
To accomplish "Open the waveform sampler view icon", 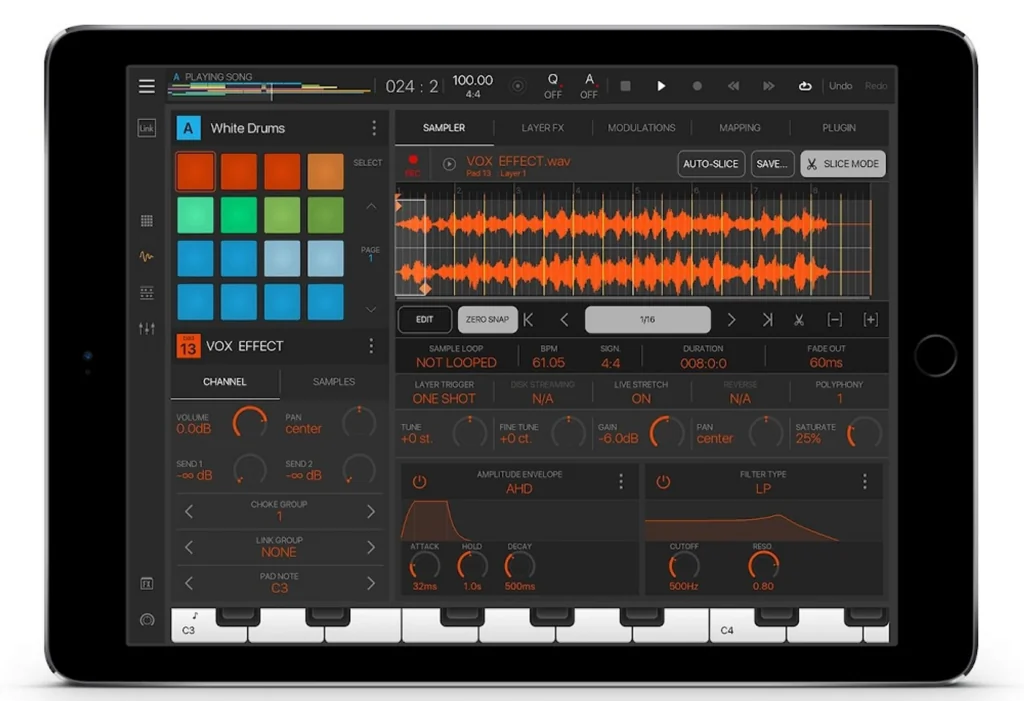I will pos(146,257).
